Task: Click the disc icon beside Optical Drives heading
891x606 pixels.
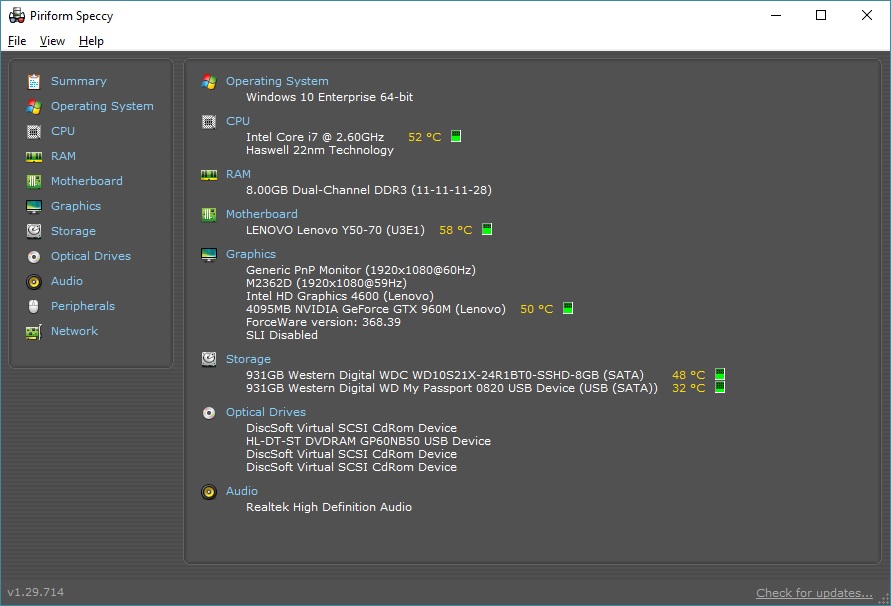Action: pyautogui.click(x=209, y=413)
